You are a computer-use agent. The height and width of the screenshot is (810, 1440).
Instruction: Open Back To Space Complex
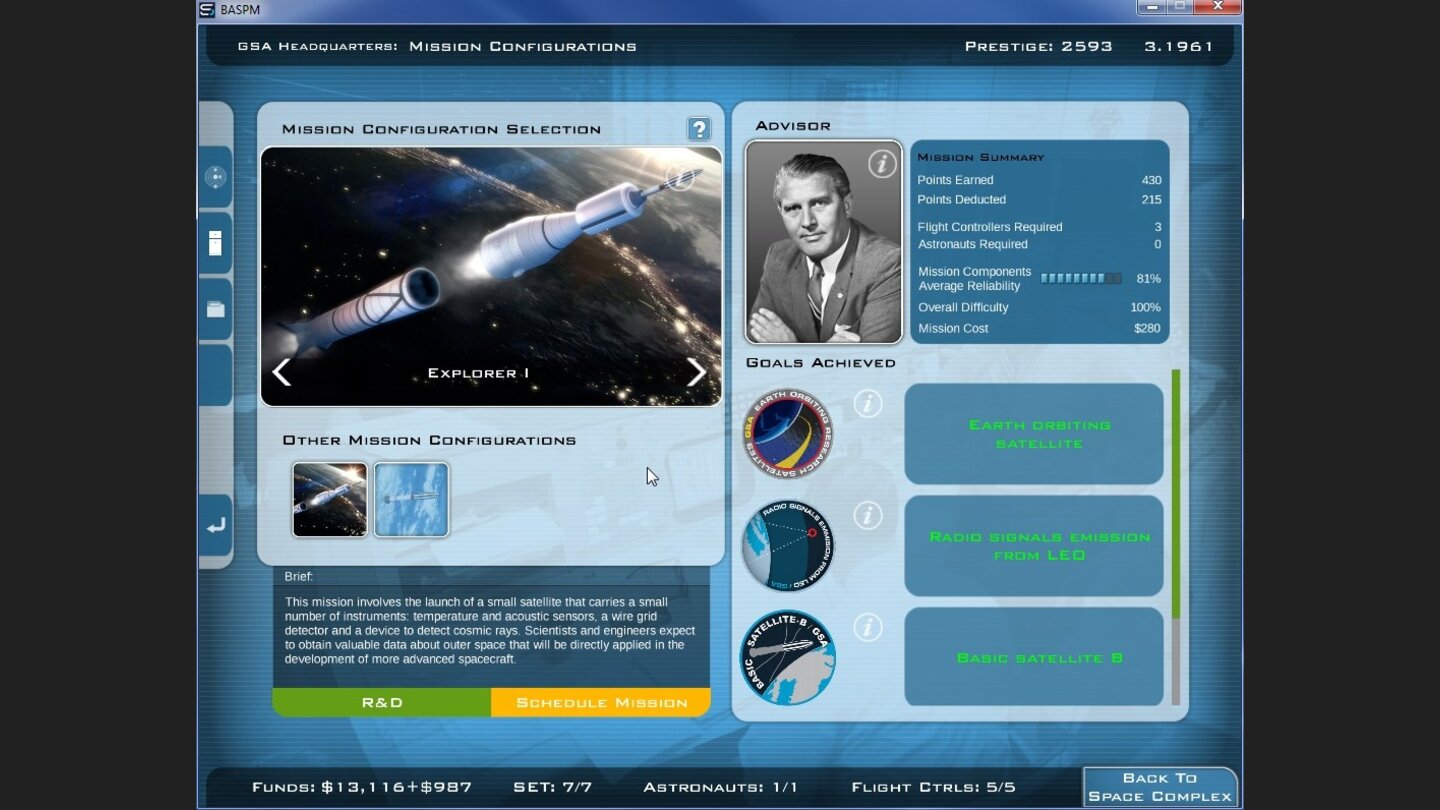click(x=1158, y=785)
